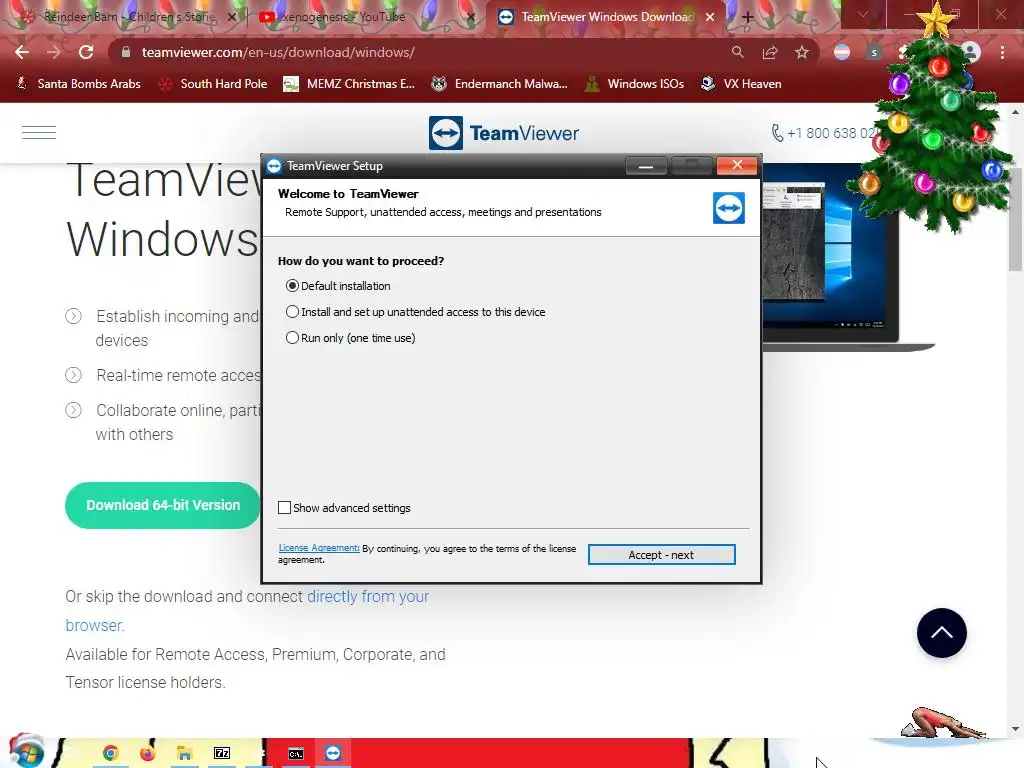Open Chrome from the taskbar
Viewport: 1024px width, 768px height.
[x=110, y=753]
